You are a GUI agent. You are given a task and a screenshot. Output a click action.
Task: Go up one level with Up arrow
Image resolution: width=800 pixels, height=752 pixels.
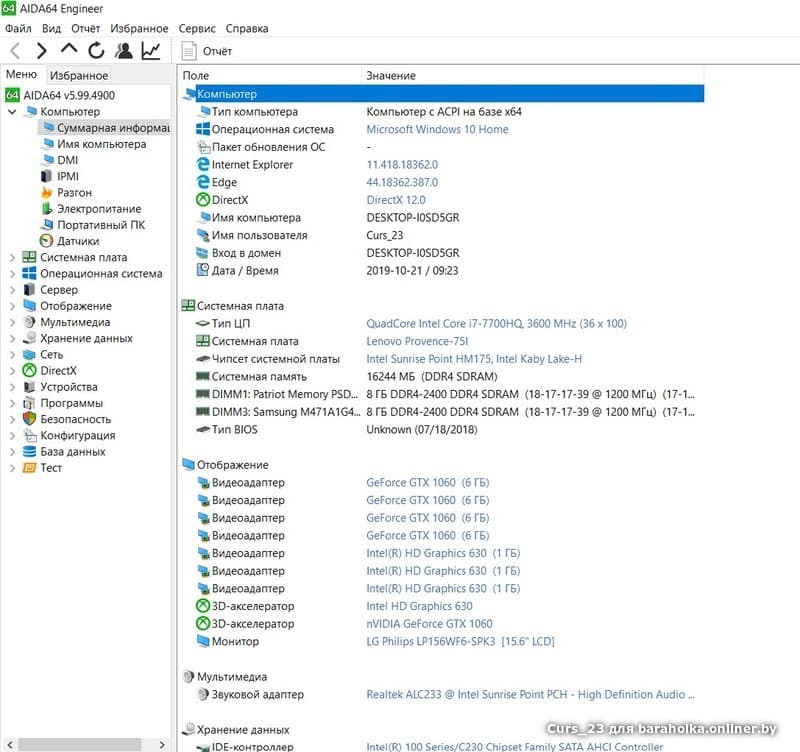click(x=69, y=49)
